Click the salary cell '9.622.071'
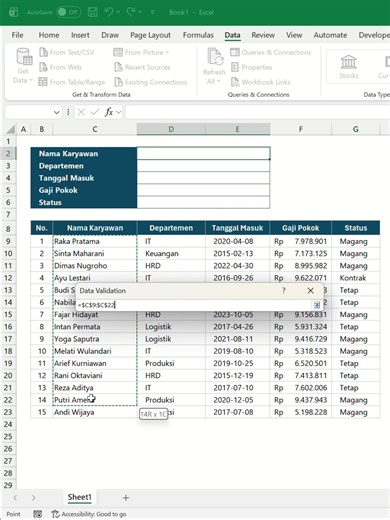390x520 pixels. [x=301, y=278]
